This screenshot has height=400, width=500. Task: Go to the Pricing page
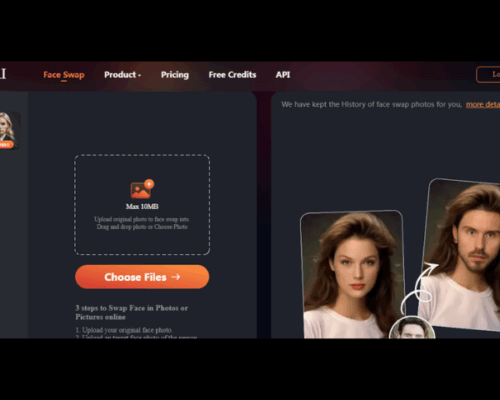tap(175, 75)
